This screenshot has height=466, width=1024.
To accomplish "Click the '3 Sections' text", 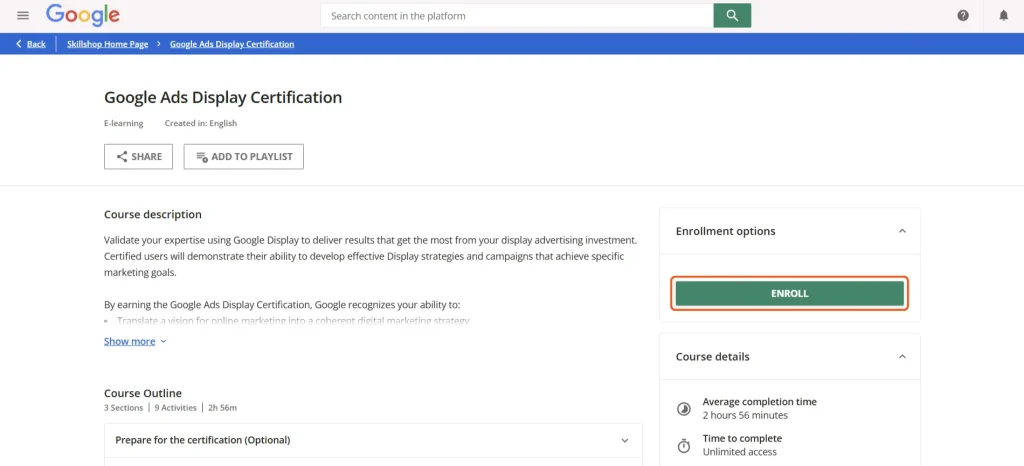I will [x=123, y=408].
